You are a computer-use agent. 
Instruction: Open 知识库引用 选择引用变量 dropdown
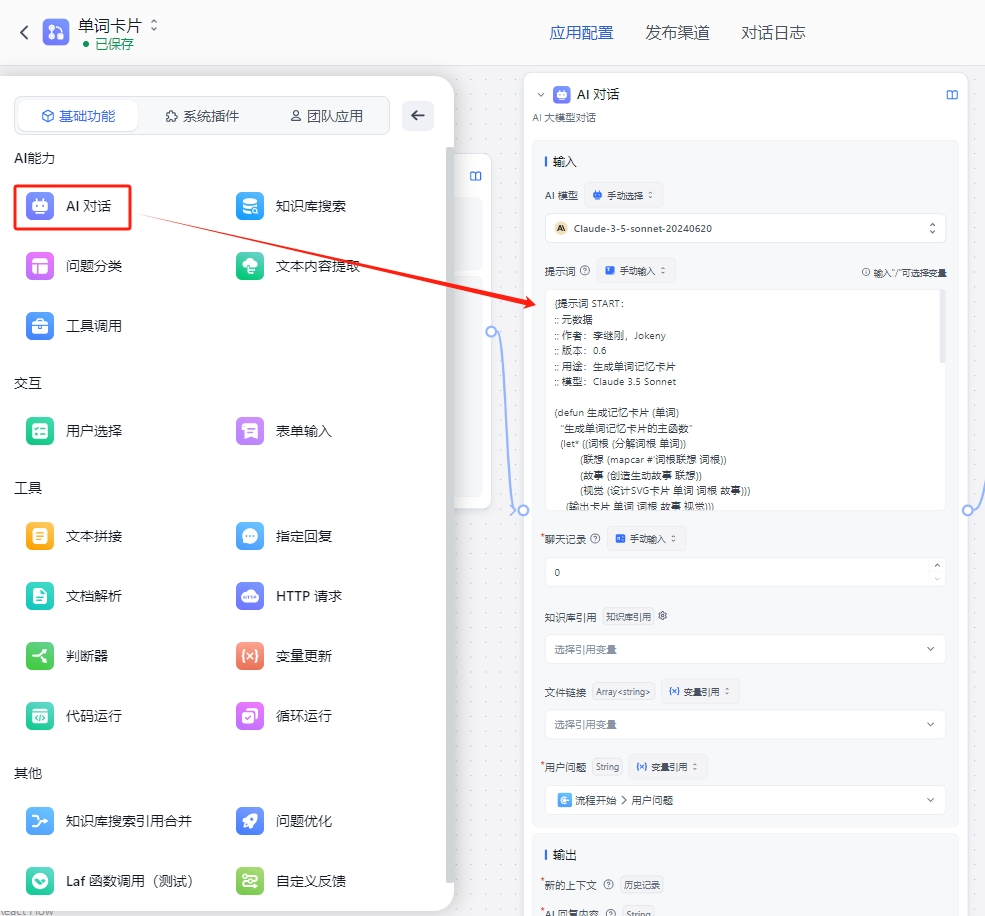(x=745, y=650)
